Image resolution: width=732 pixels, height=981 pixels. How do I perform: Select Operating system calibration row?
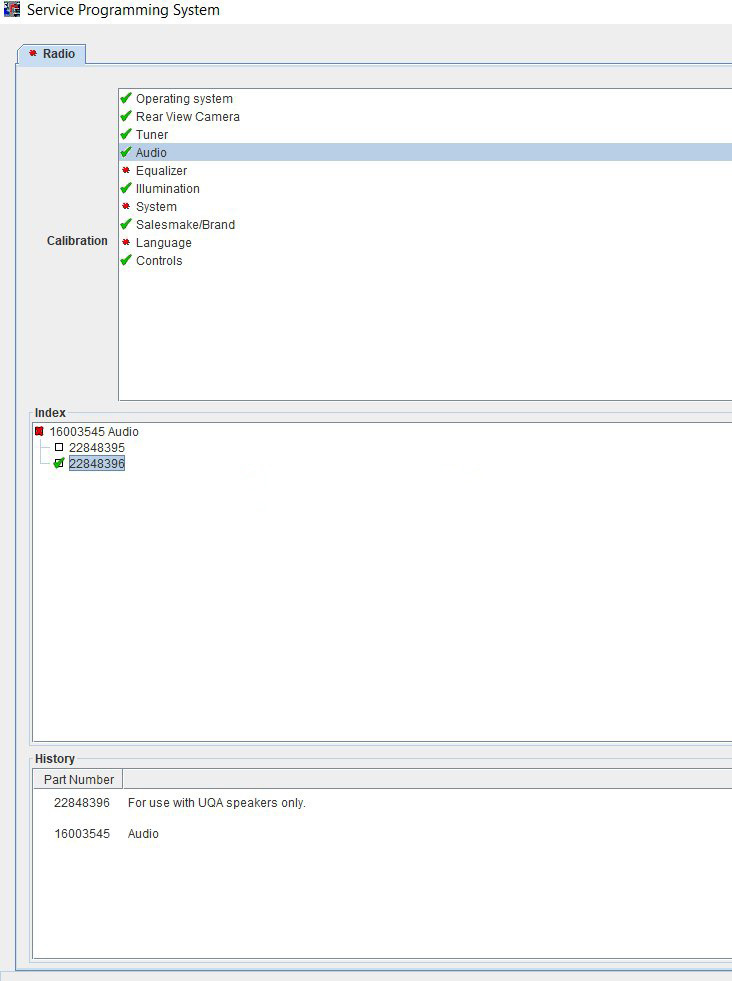pos(425,99)
